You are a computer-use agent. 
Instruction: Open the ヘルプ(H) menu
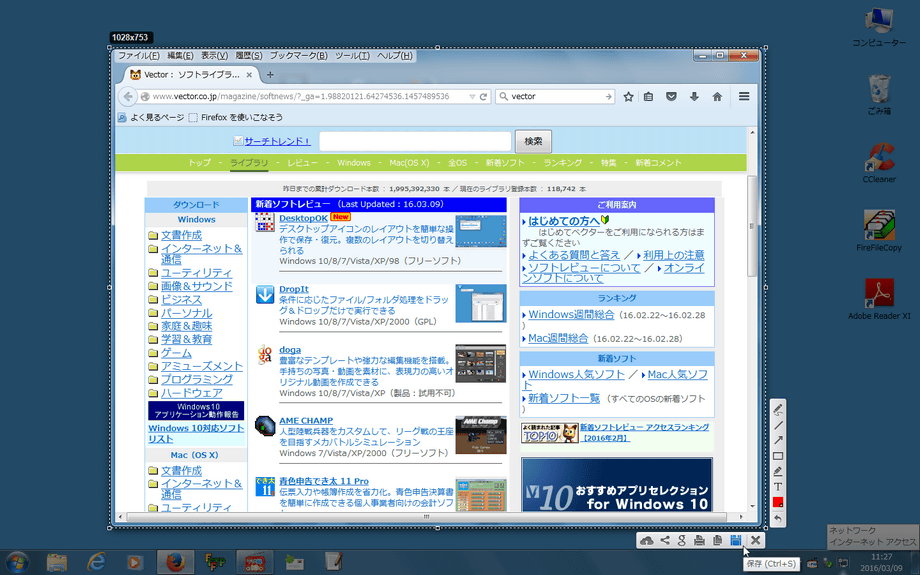[395, 56]
